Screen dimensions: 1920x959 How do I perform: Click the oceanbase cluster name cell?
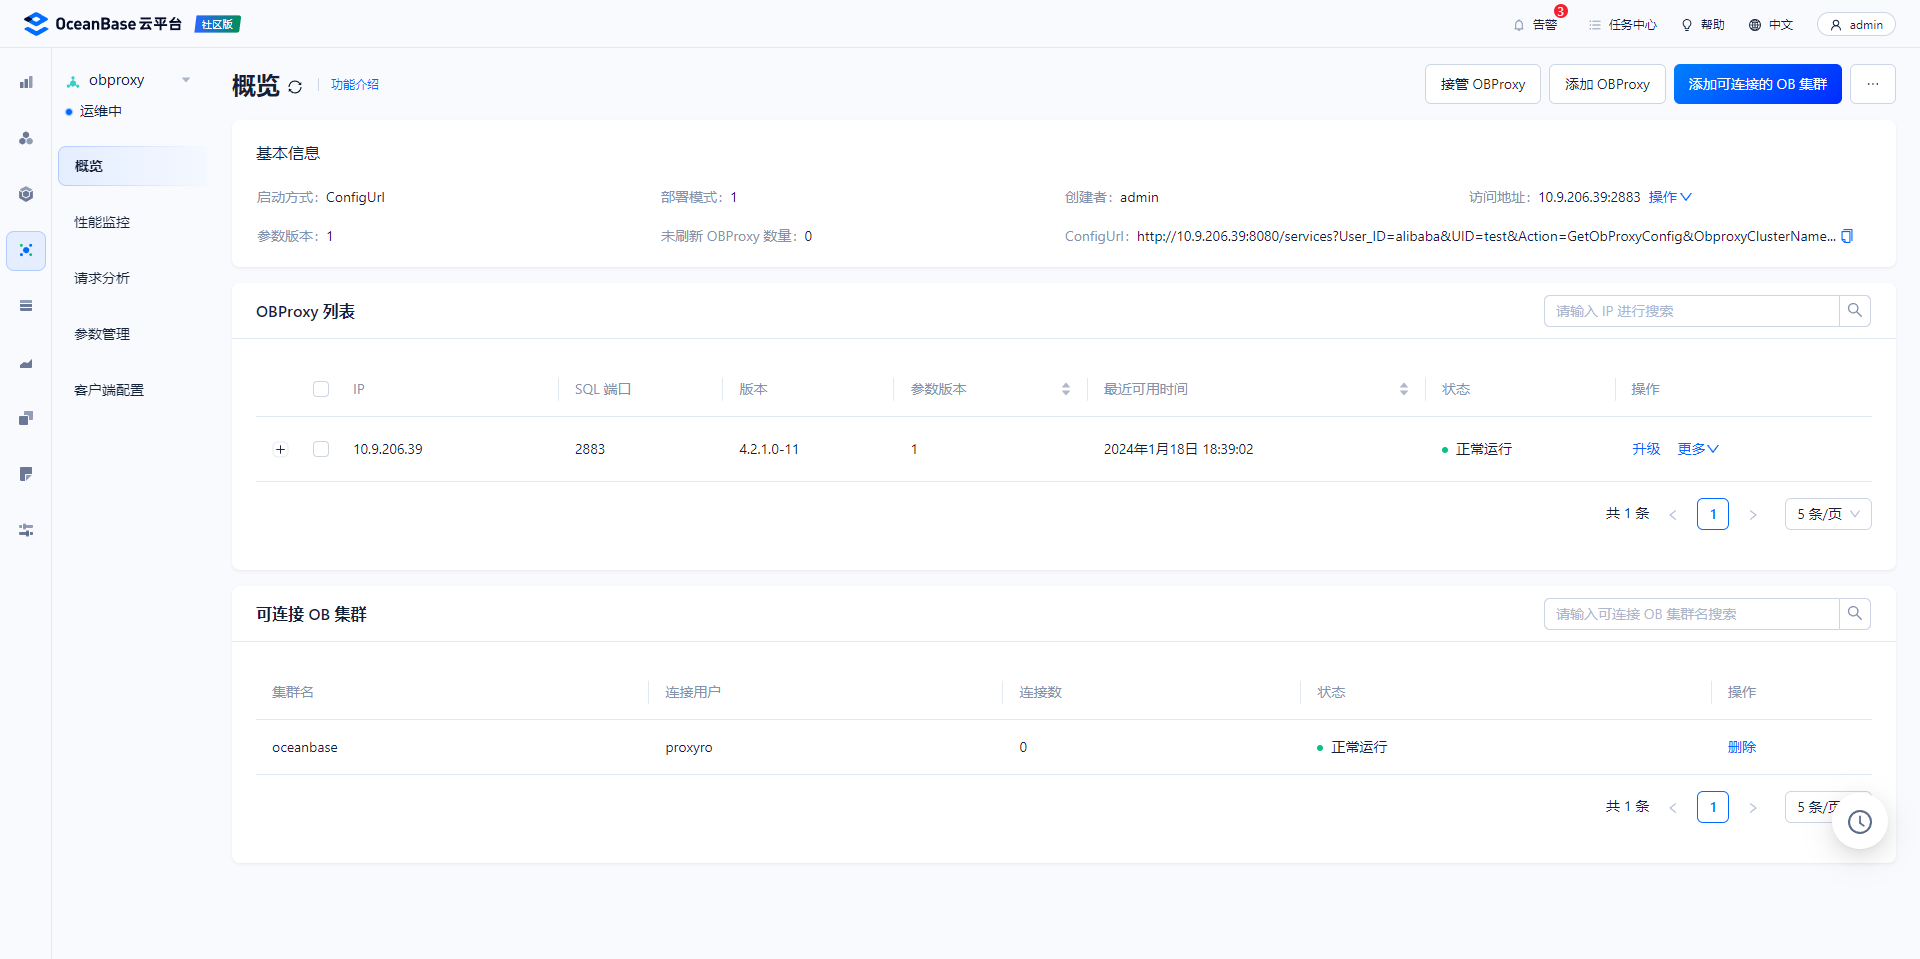305,747
